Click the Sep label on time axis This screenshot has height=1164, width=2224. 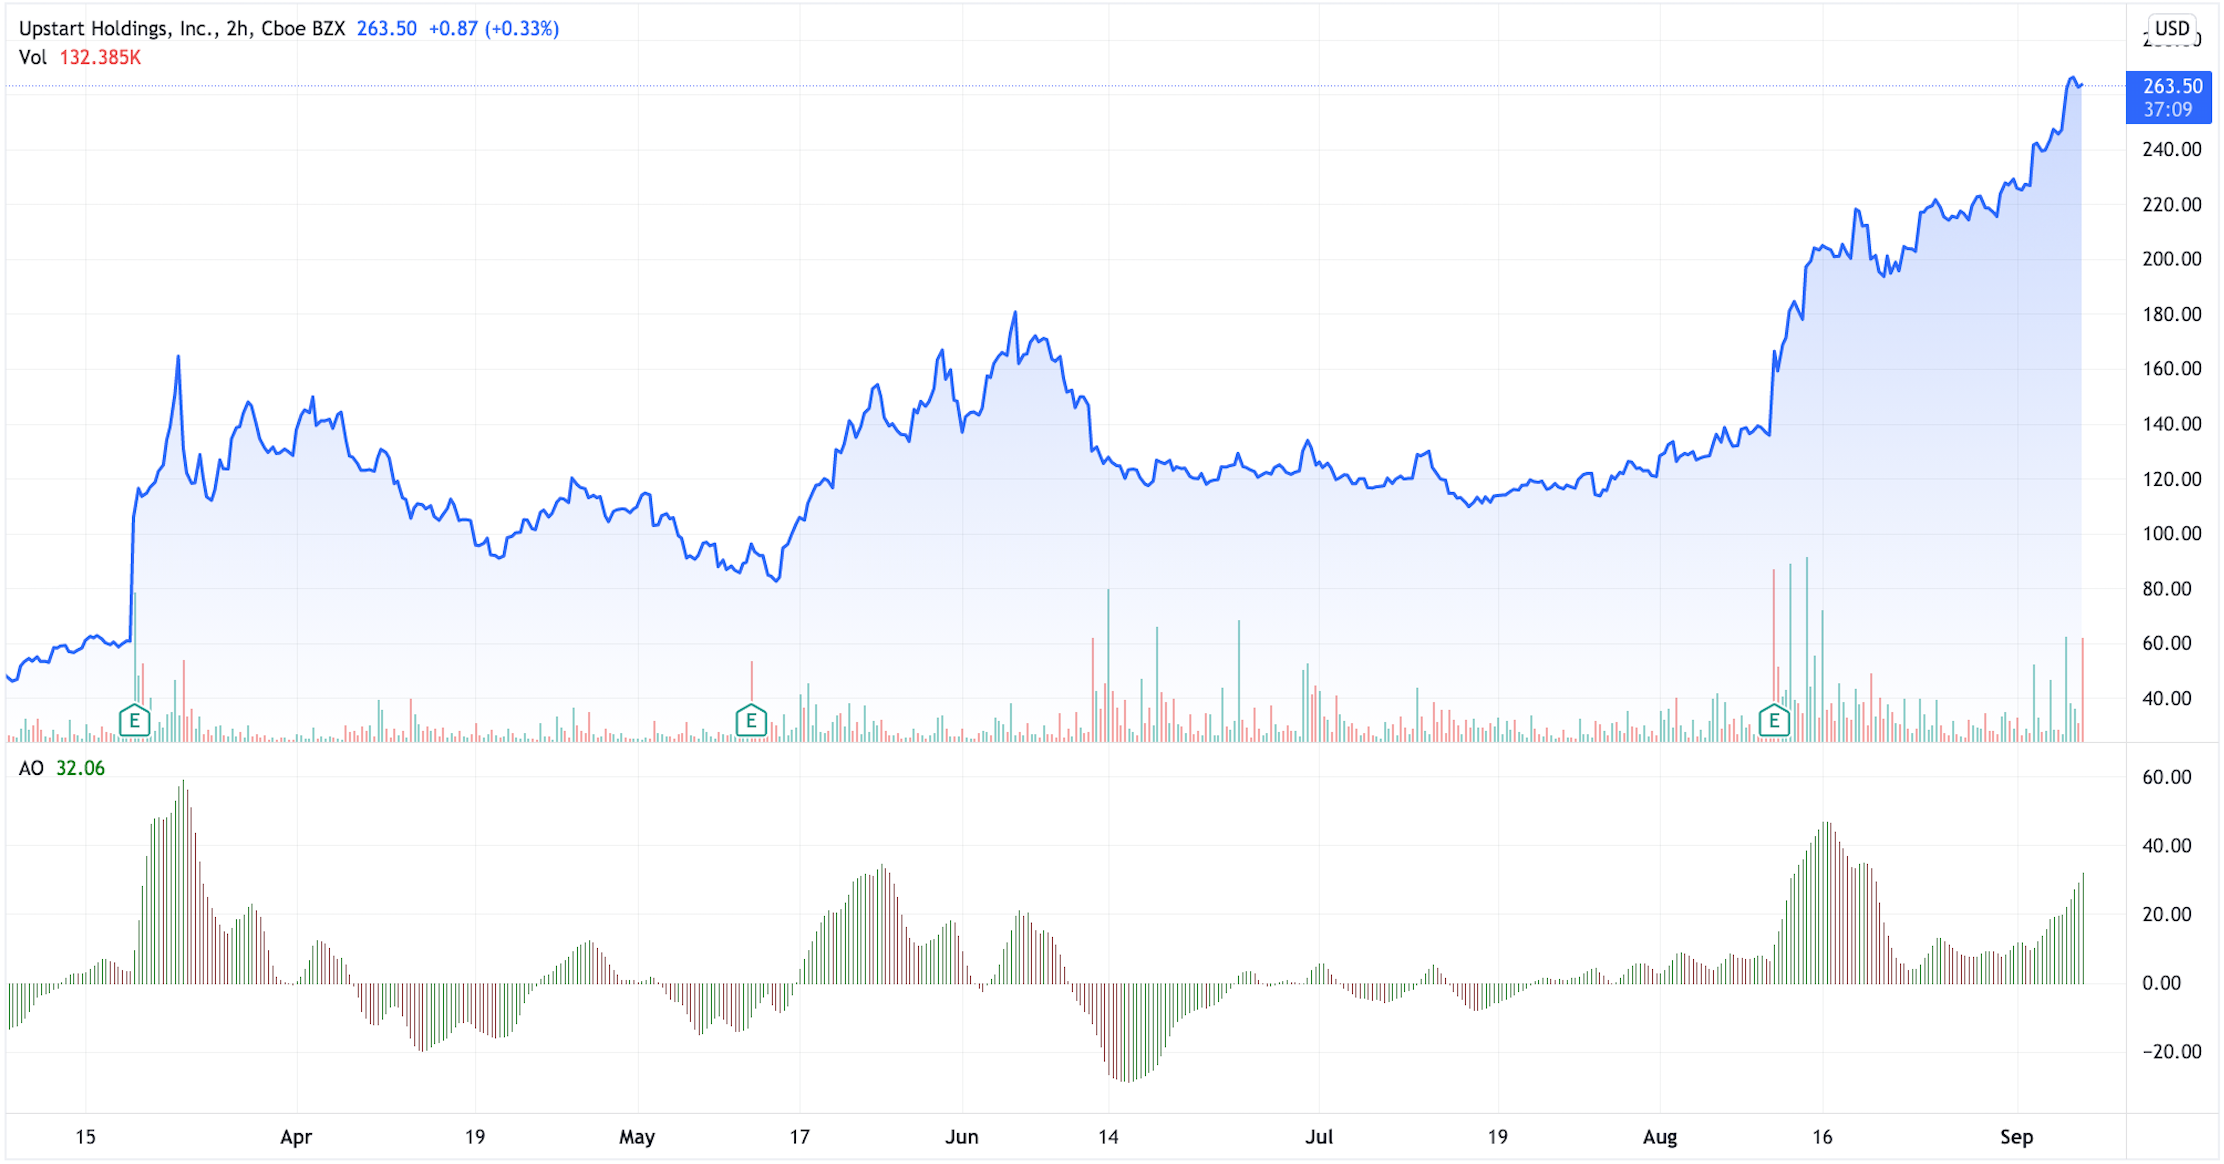click(2016, 1137)
